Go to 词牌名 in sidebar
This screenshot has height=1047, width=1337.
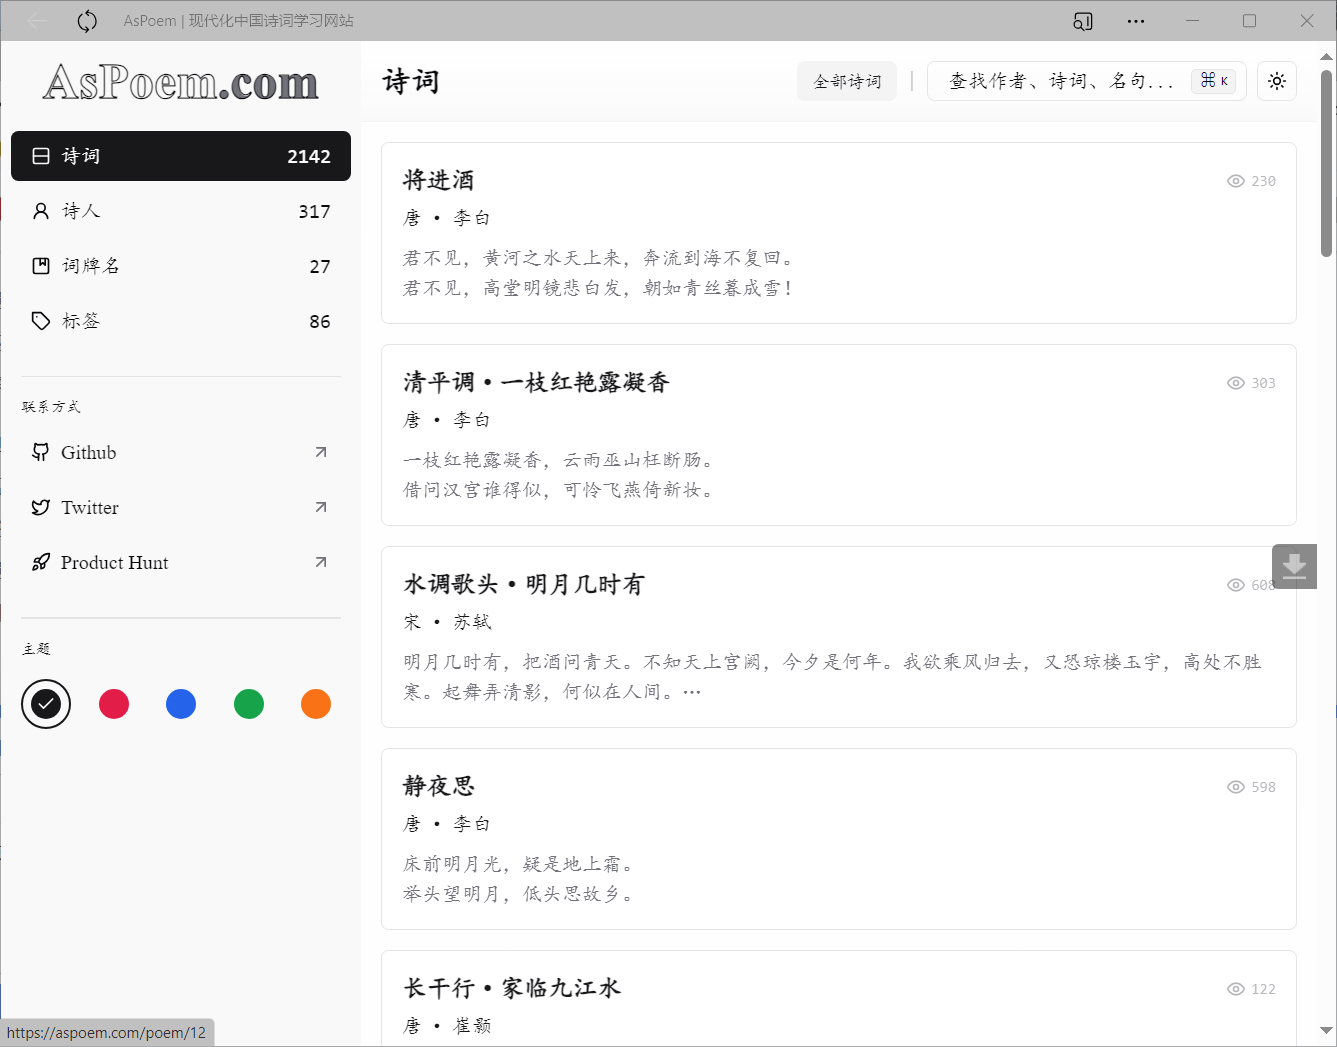tap(180, 266)
